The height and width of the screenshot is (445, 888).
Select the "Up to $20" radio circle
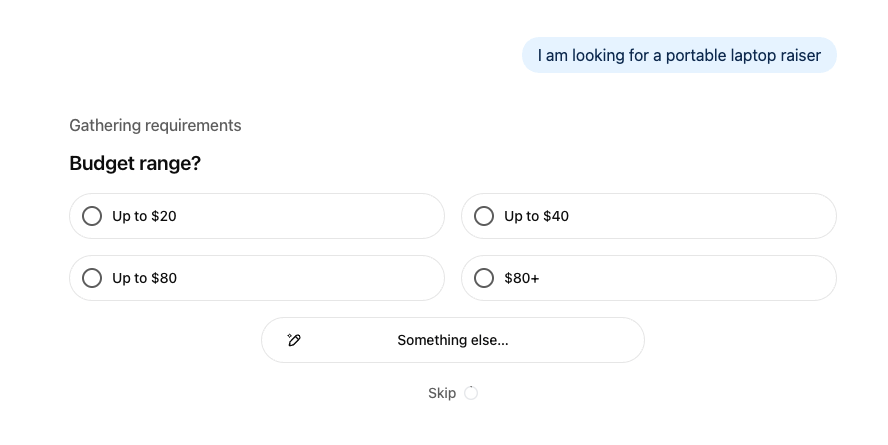pos(92,216)
